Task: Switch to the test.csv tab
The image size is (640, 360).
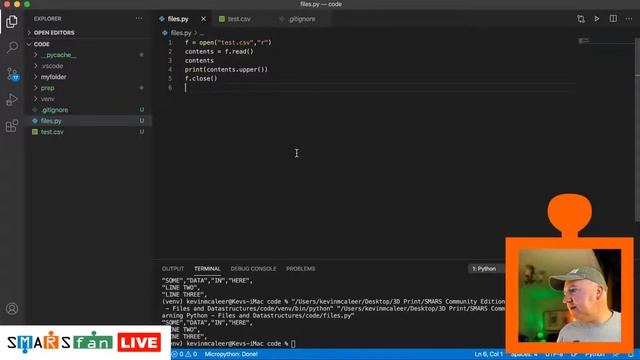Action: (239, 19)
